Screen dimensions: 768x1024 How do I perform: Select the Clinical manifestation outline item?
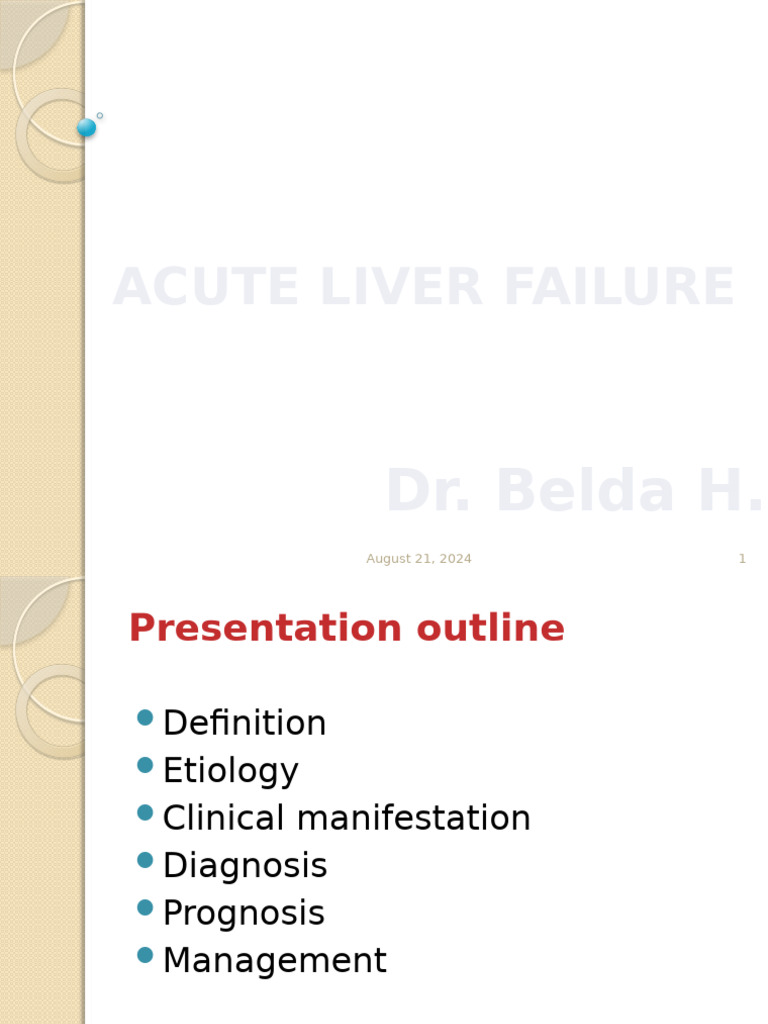point(346,818)
